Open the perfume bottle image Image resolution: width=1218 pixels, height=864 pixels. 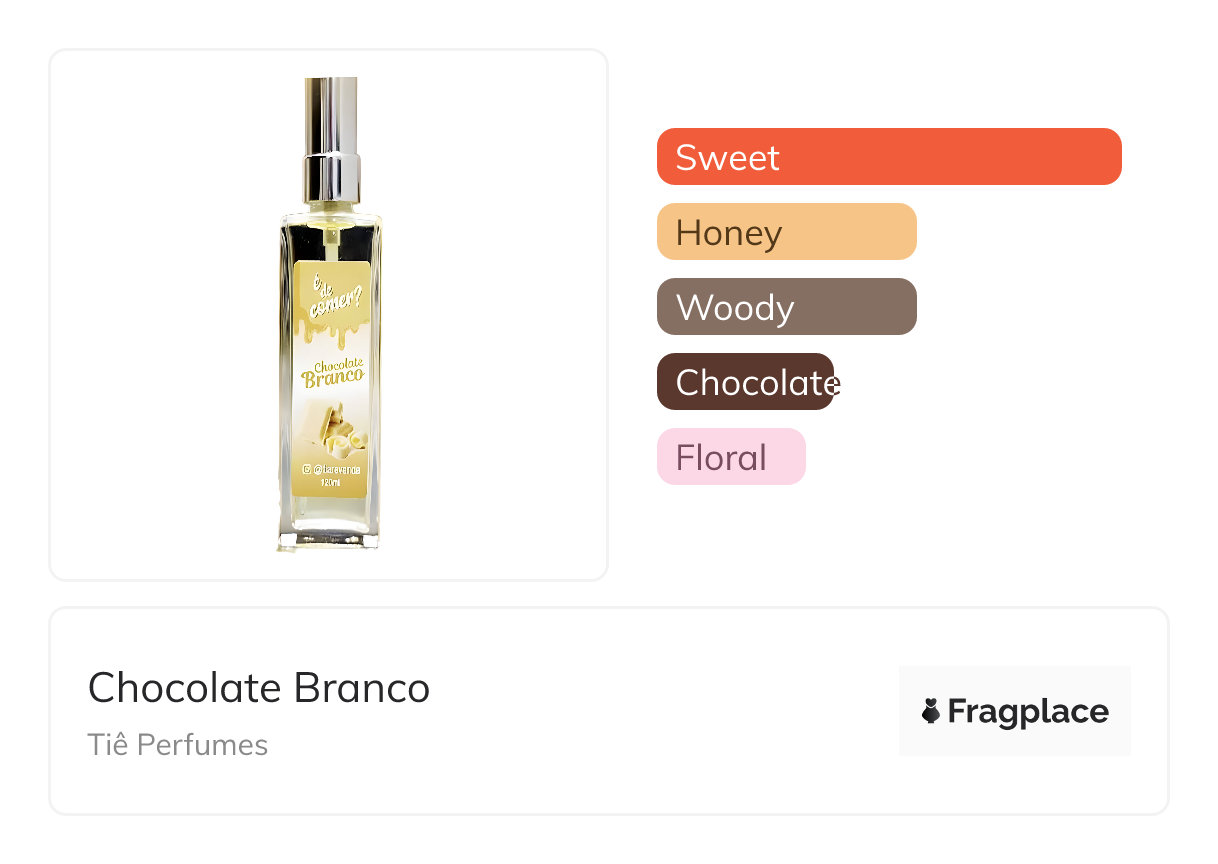coord(328,314)
